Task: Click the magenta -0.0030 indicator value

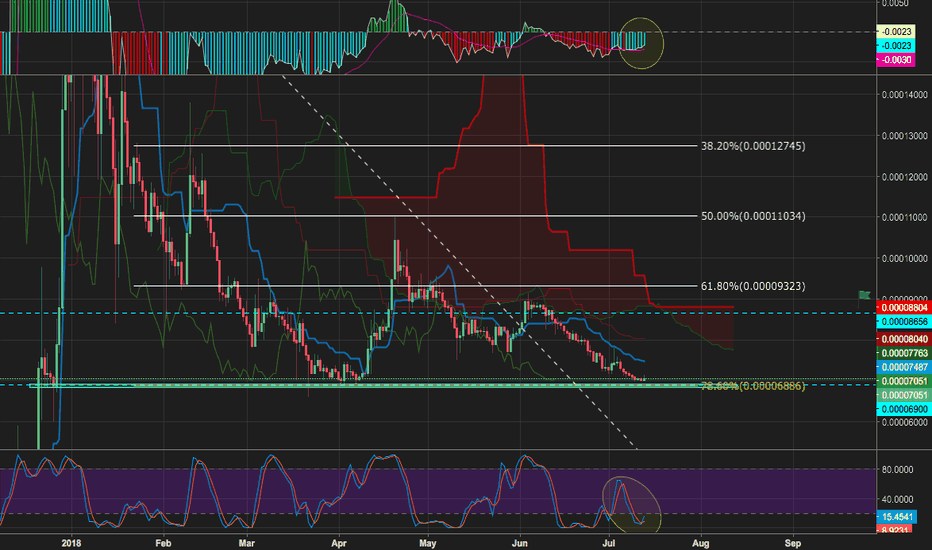Action: tap(895, 59)
